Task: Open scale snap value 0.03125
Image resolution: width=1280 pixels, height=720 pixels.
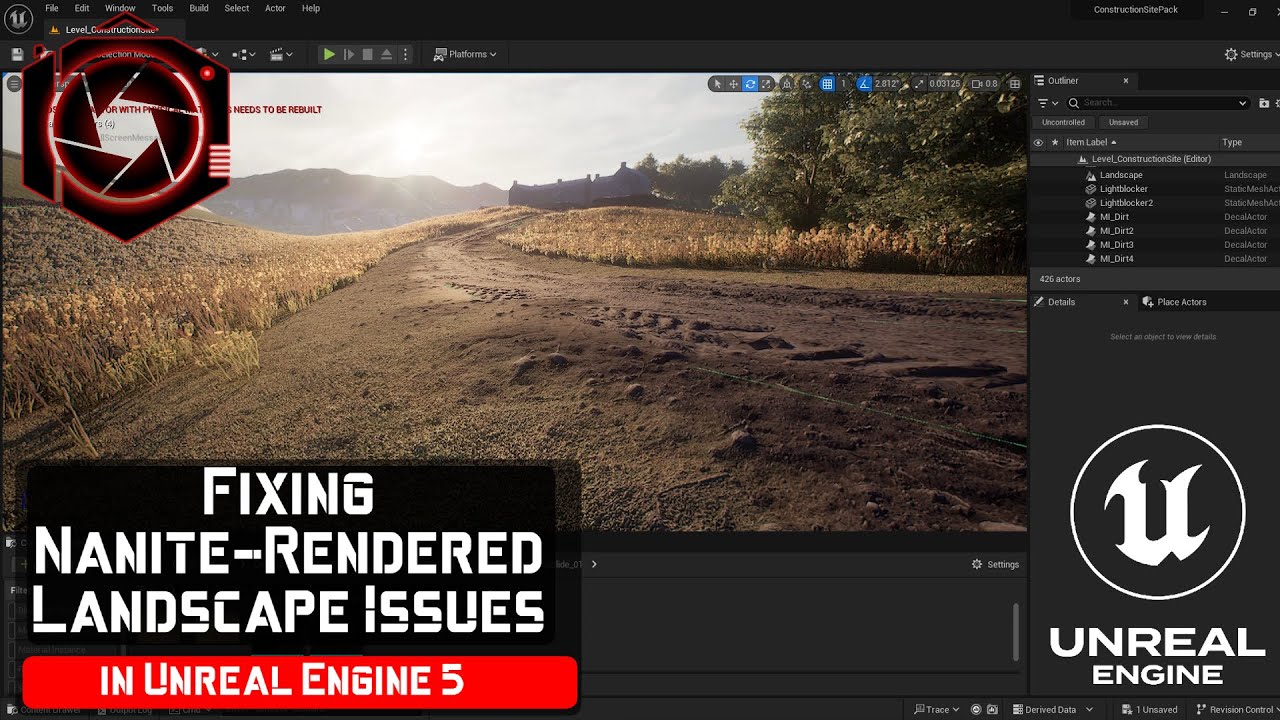Action: [x=945, y=84]
